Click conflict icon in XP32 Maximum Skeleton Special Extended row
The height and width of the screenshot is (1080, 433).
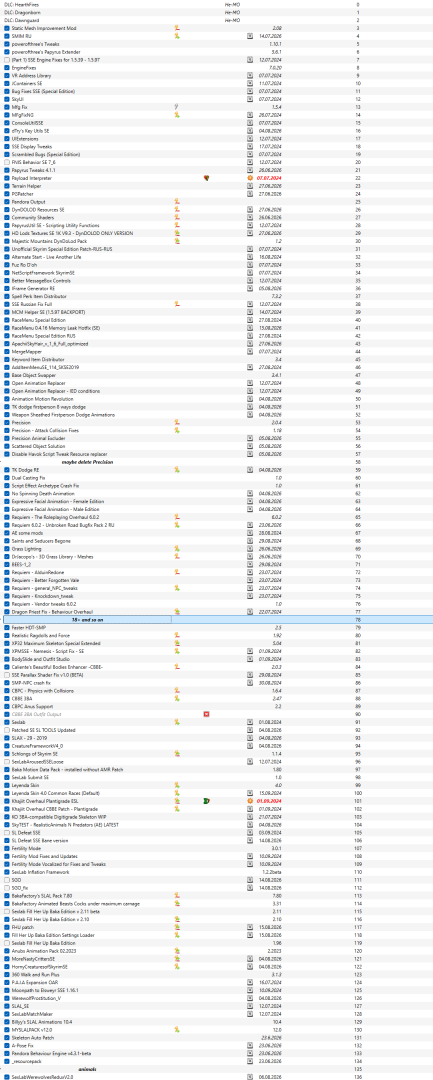tap(176, 643)
